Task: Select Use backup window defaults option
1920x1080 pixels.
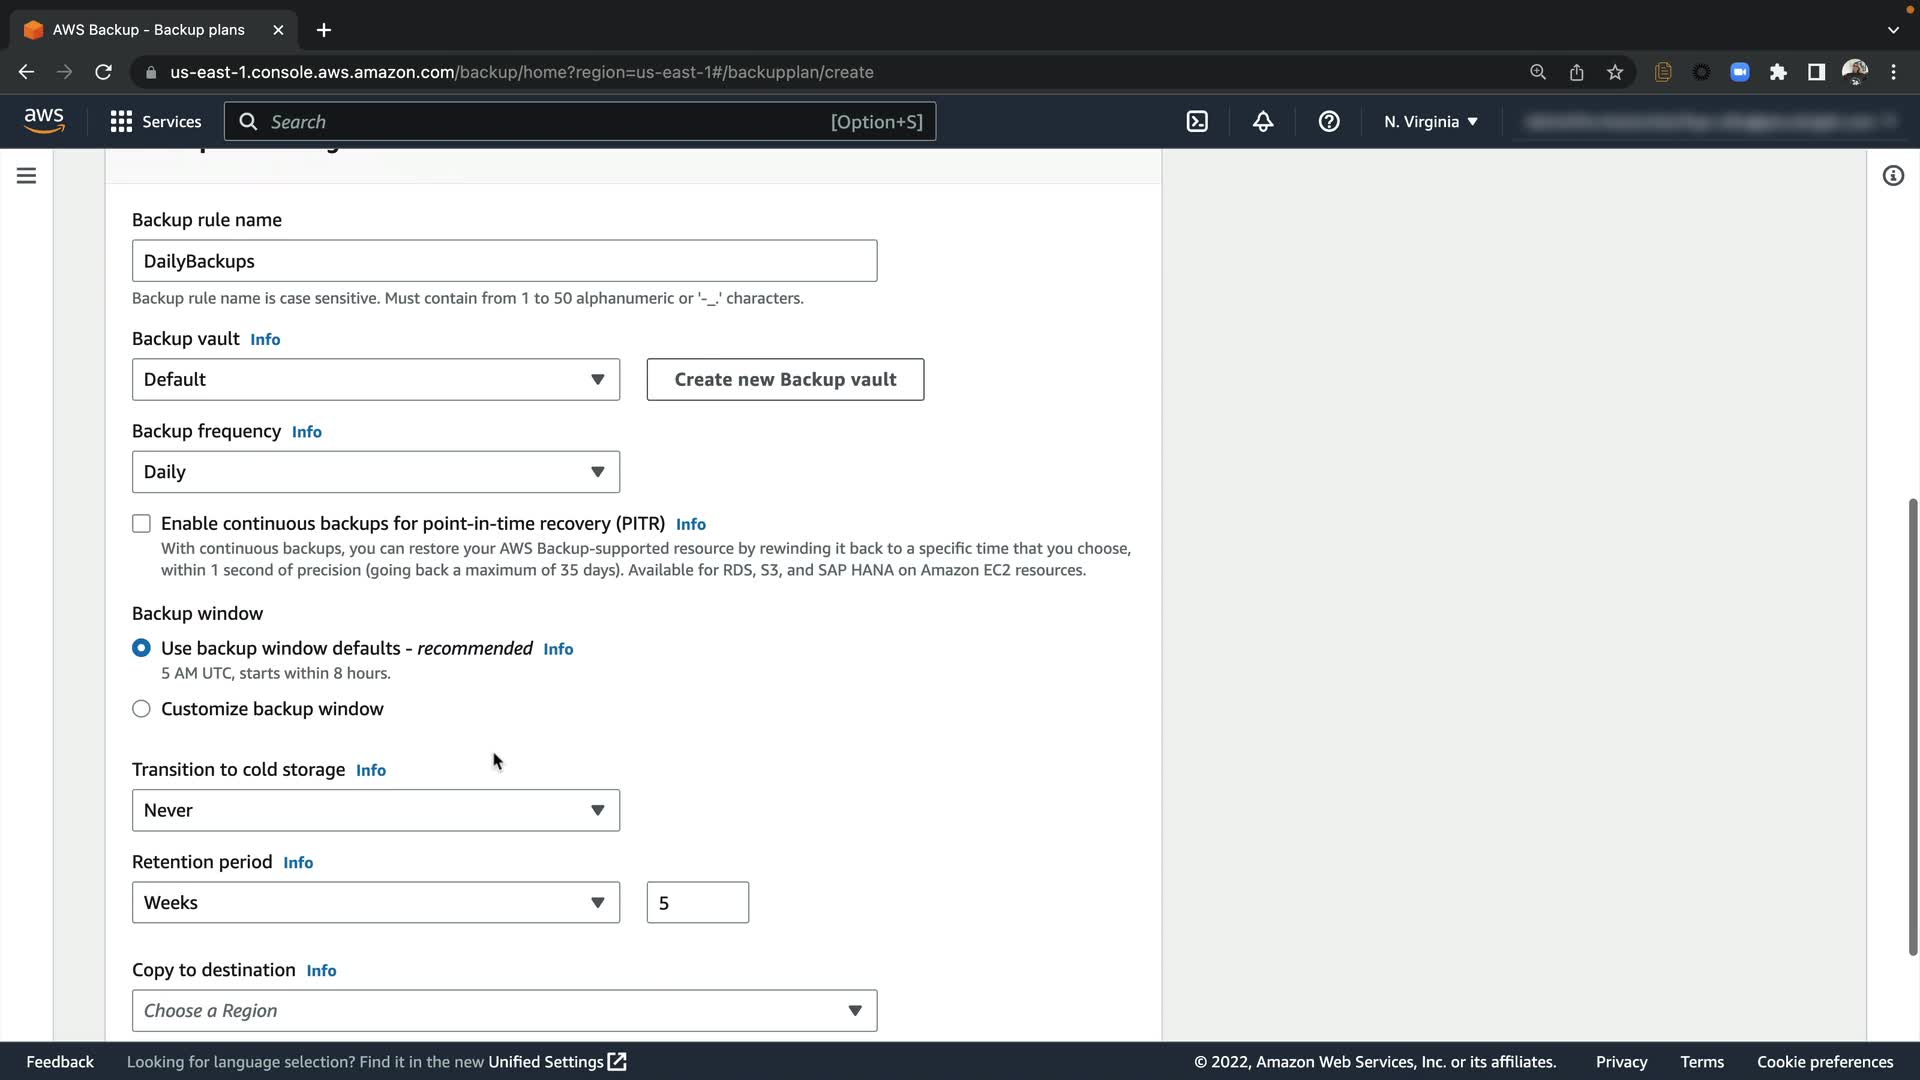Action: click(x=141, y=648)
